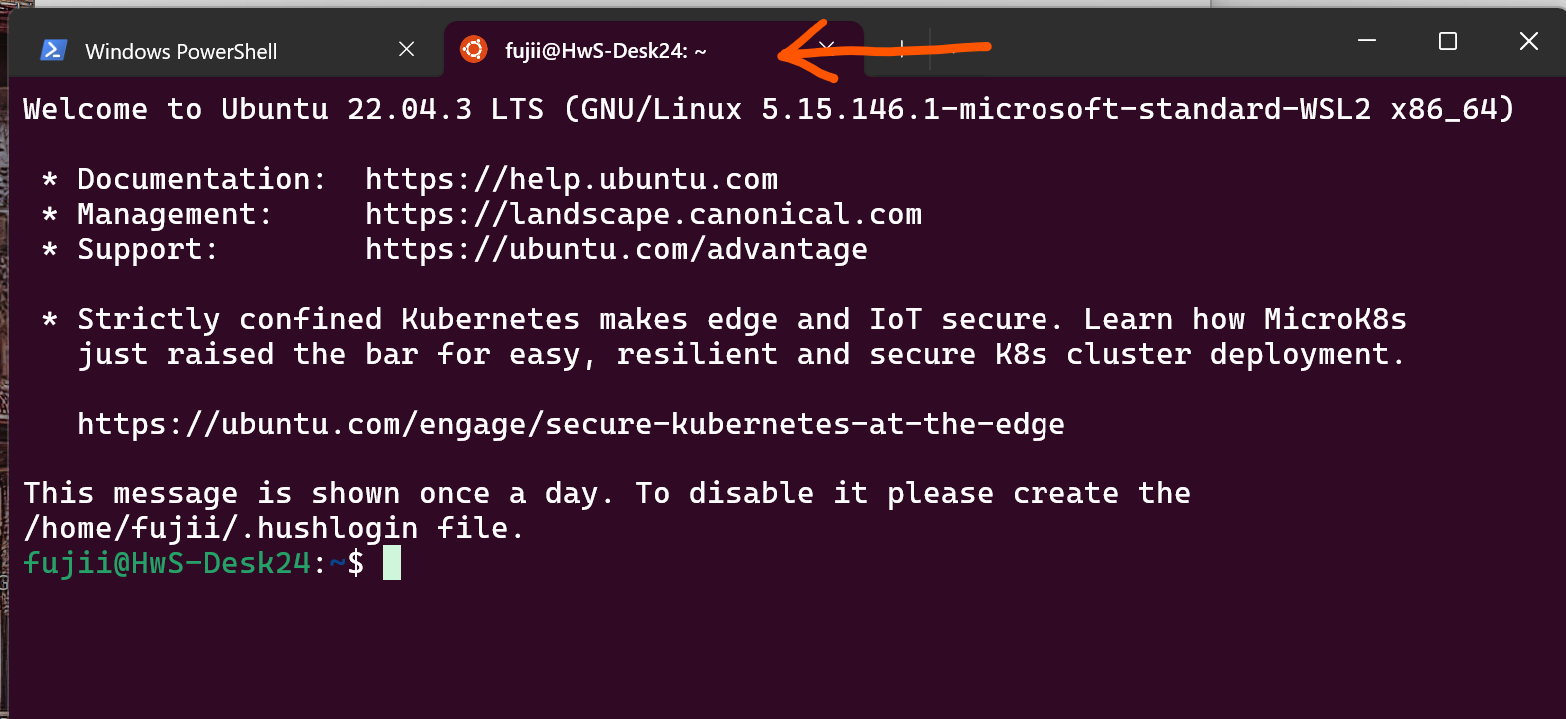1566x719 pixels.
Task: Open the secure-kubernetes-at-the-edge URL
Action: (571, 425)
